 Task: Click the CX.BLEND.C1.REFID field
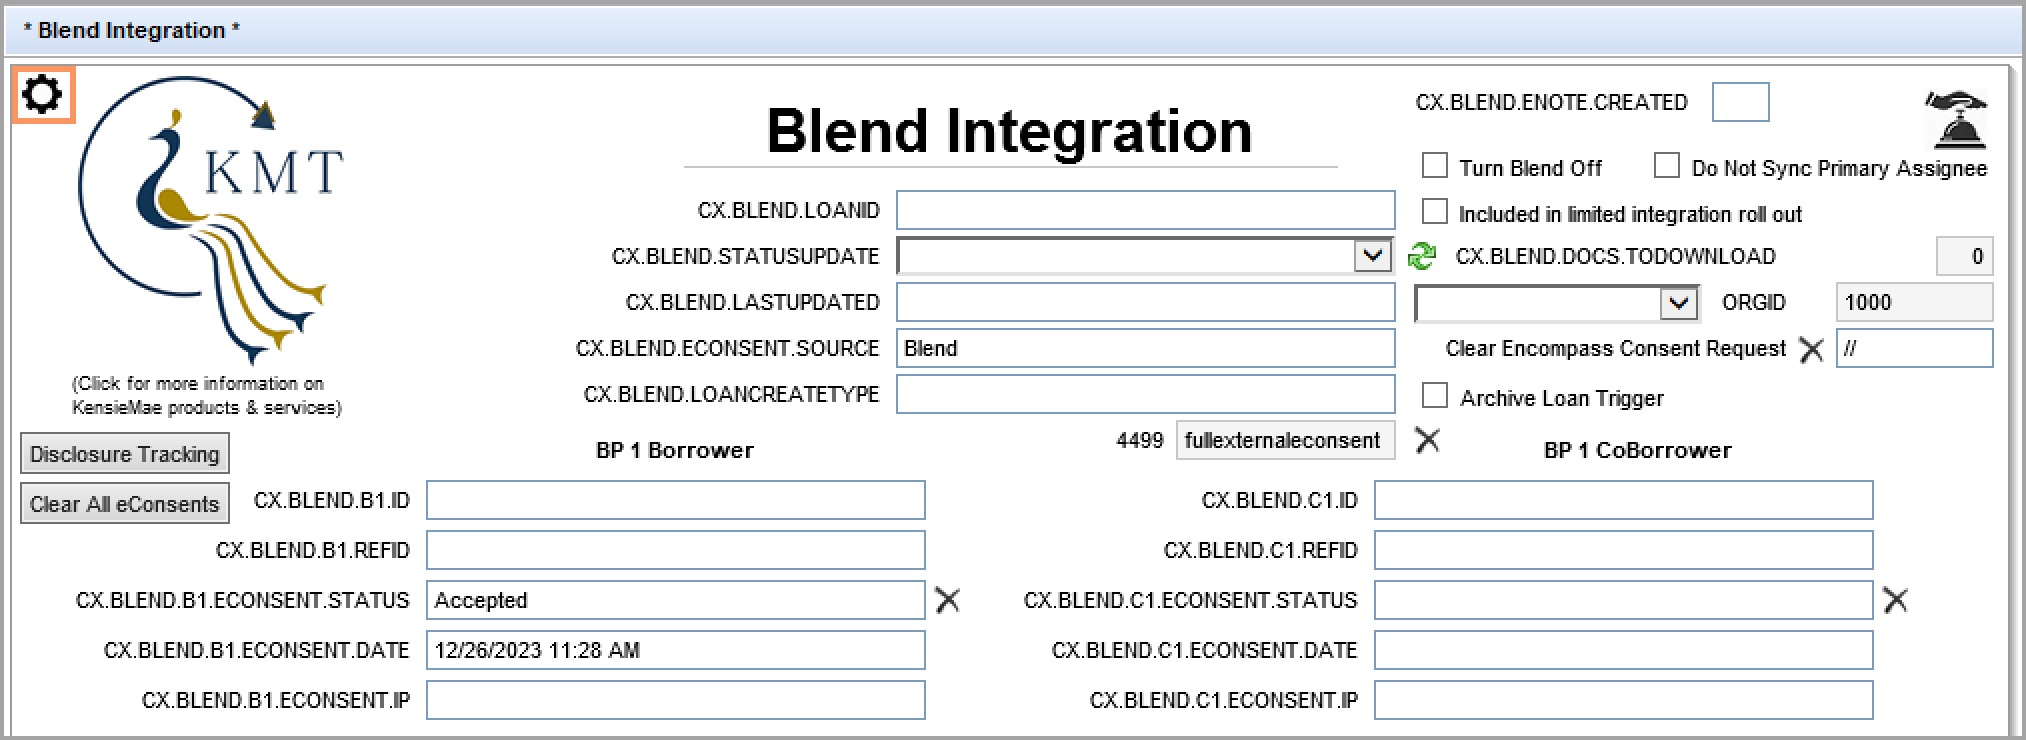(1623, 550)
